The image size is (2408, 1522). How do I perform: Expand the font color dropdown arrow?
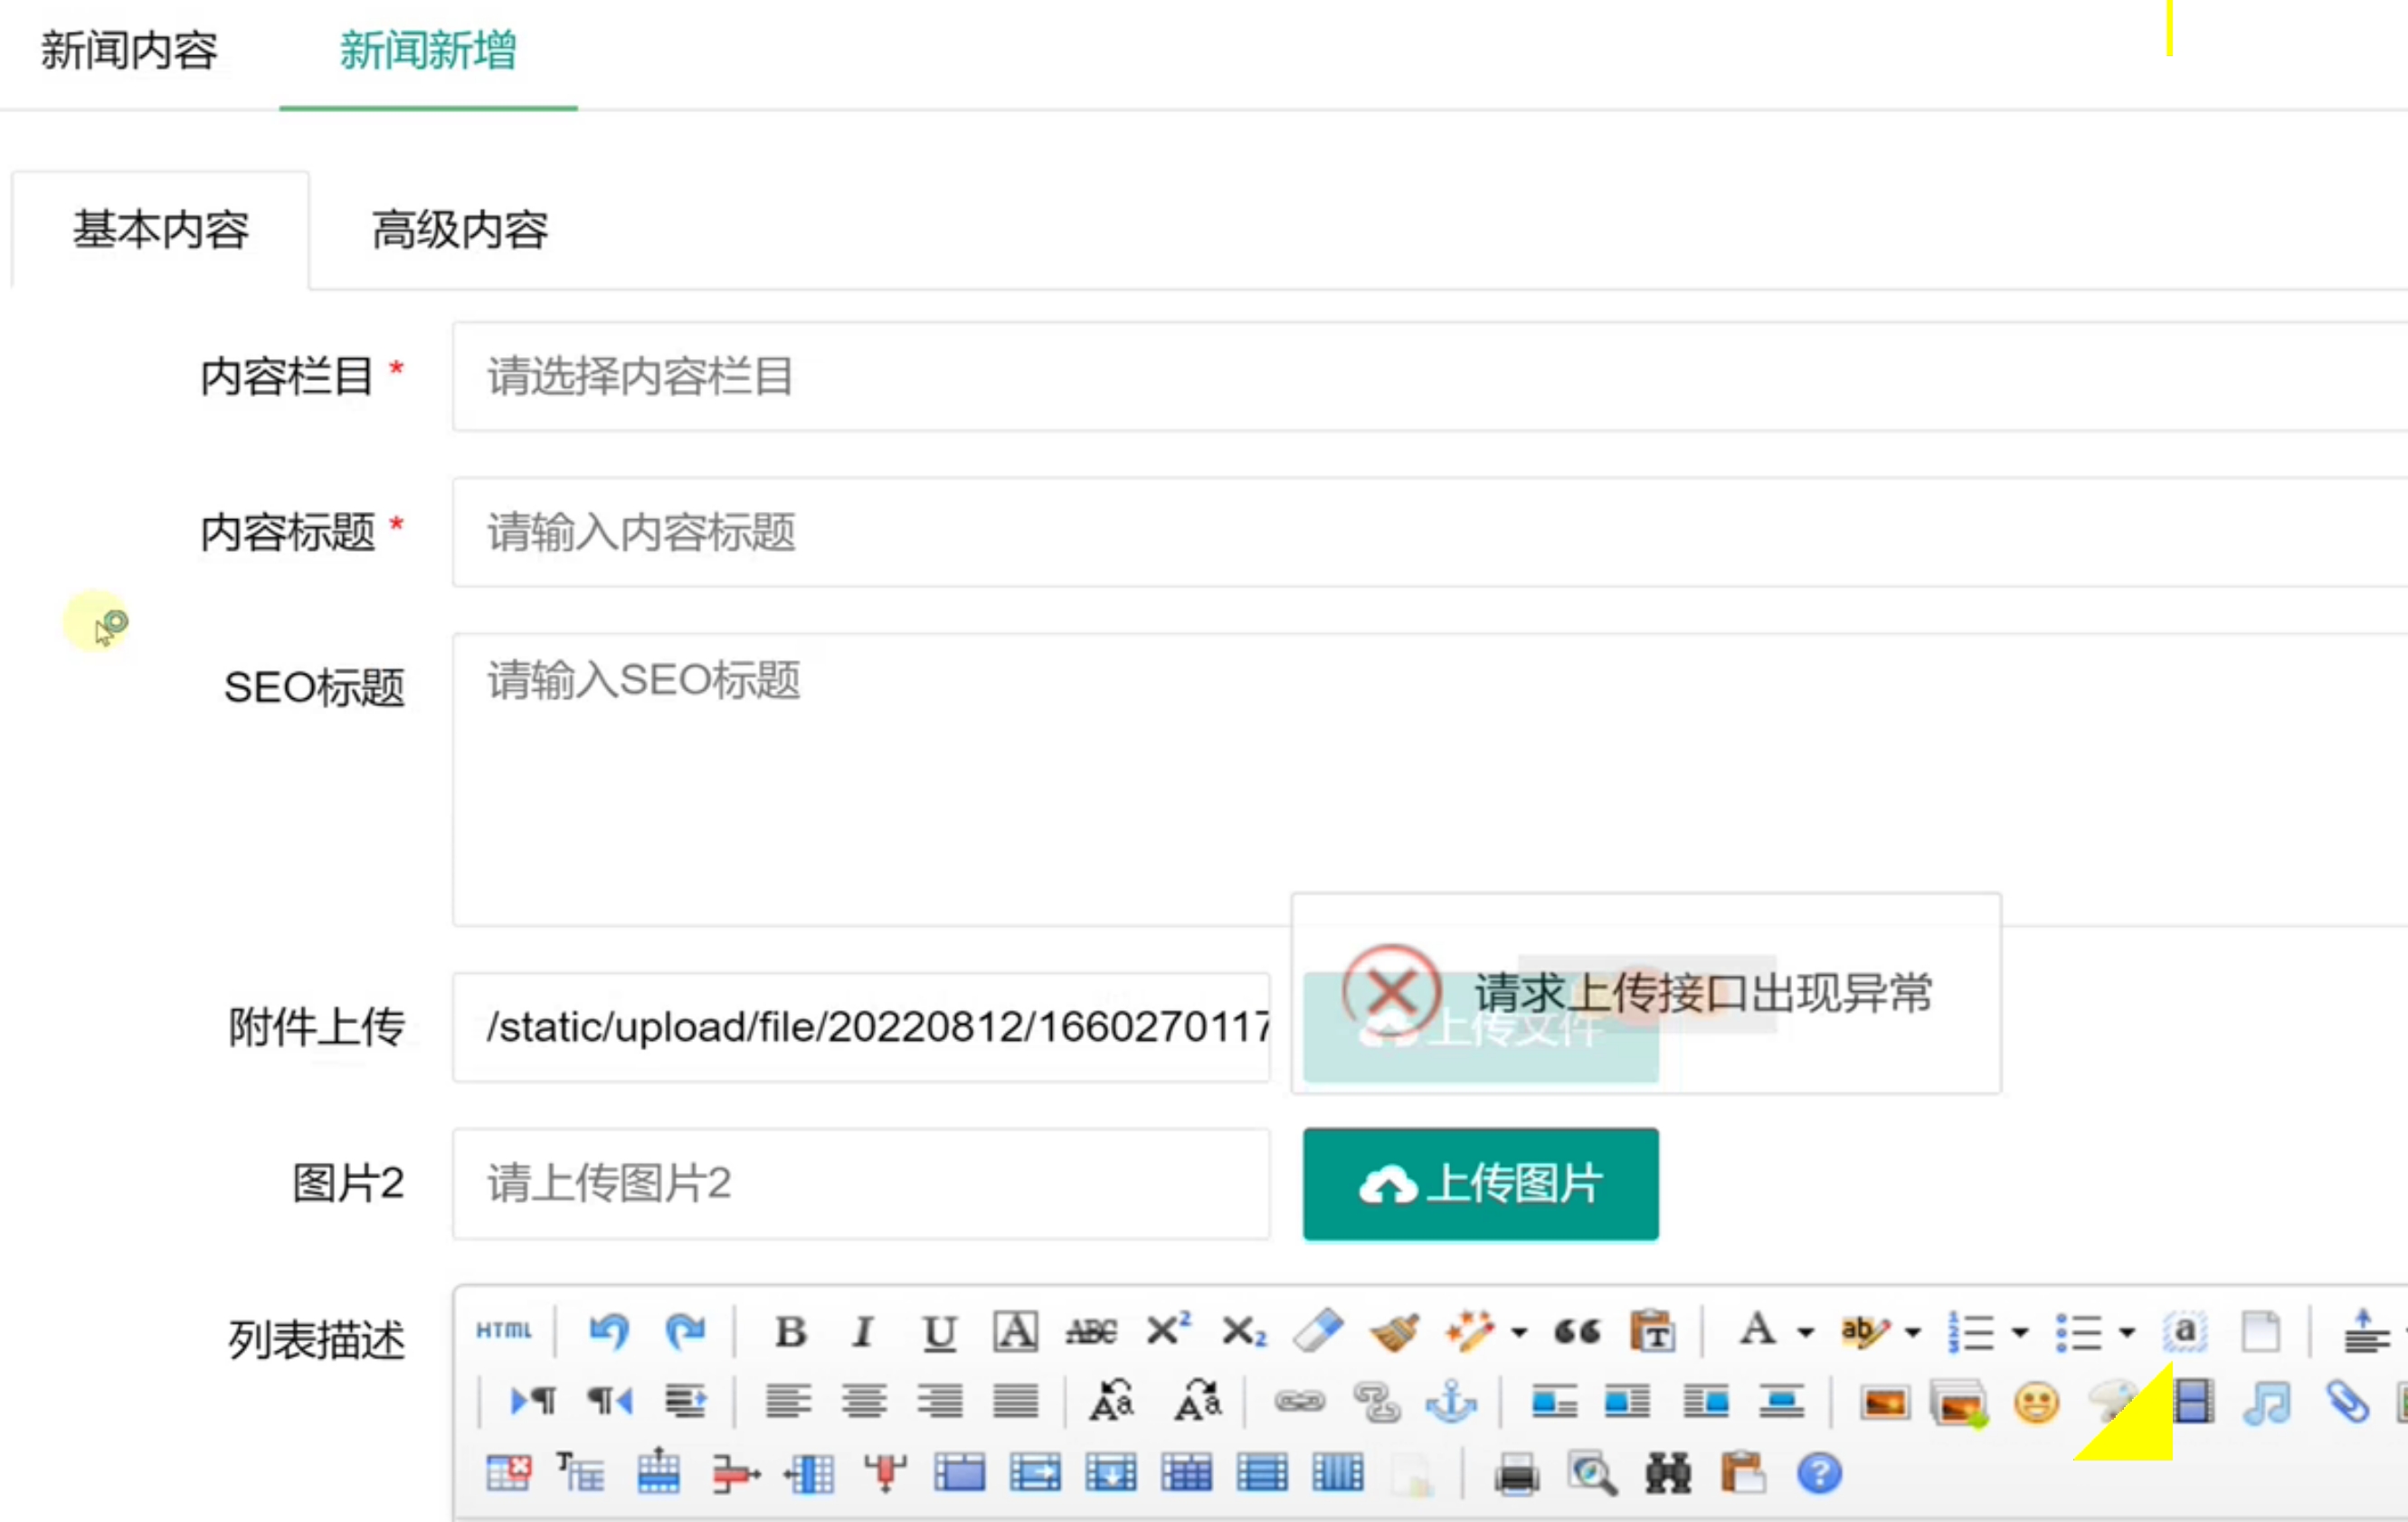[x=1806, y=1332]
